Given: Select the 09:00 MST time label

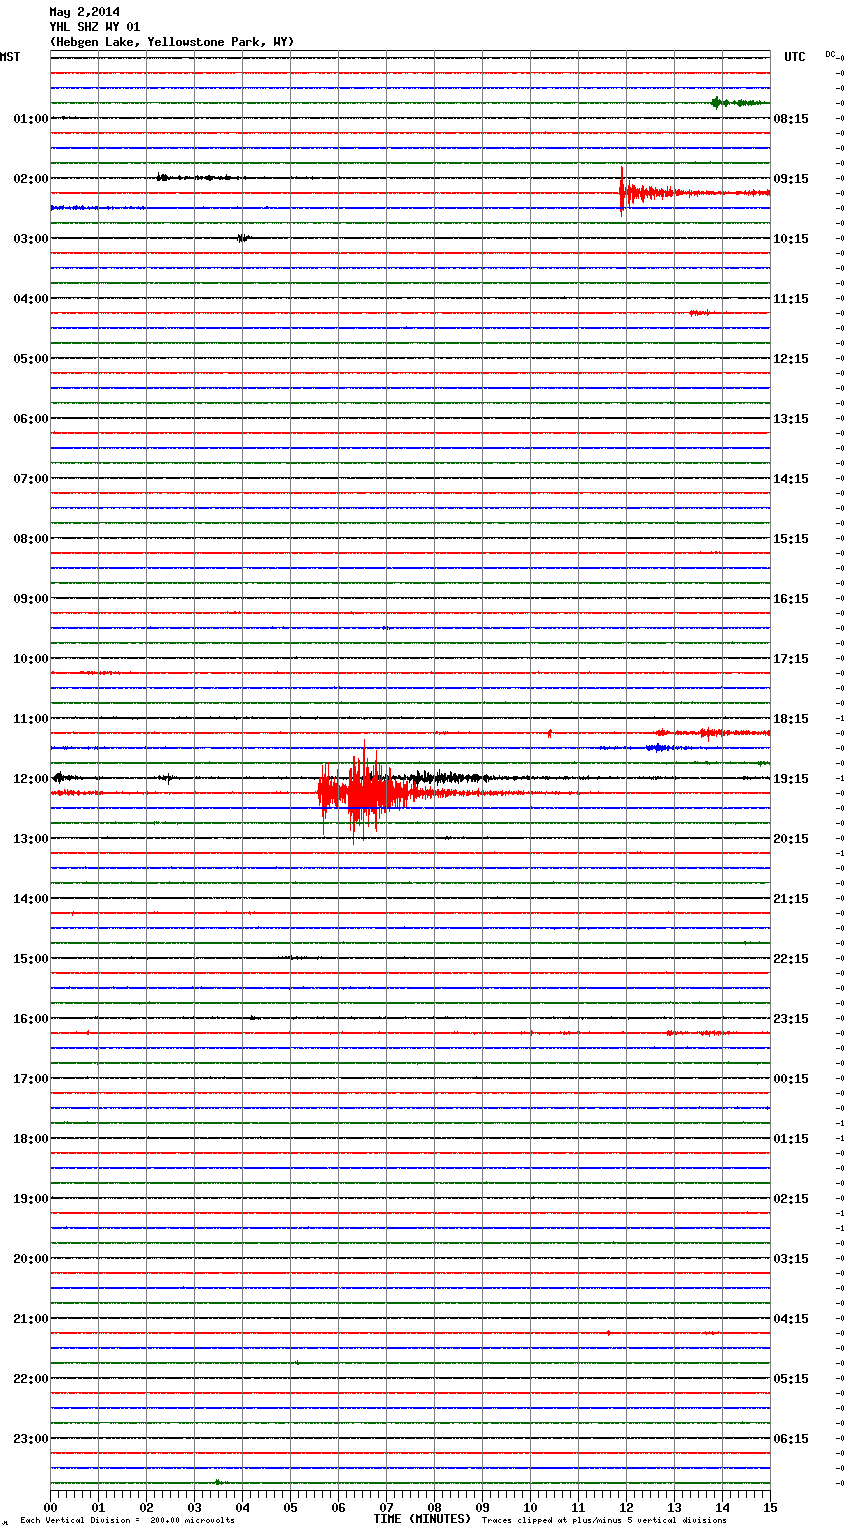Looking at the screenshot, I should (31, 599).
